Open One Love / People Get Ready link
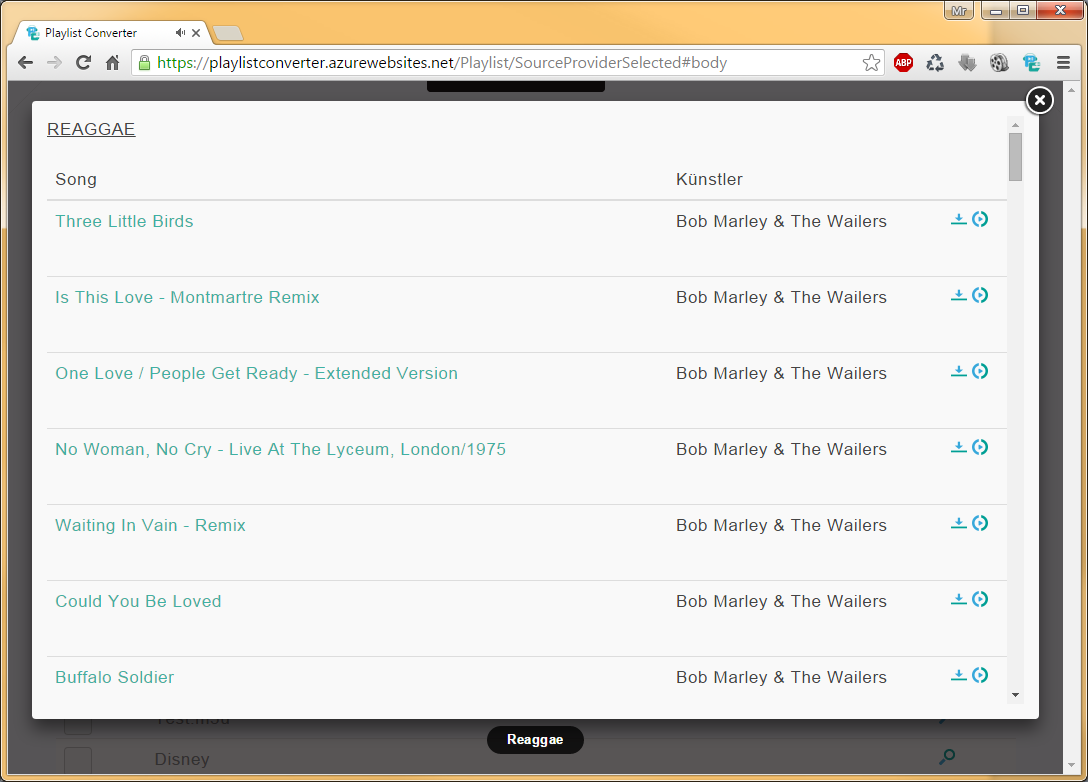Viewport: 1088px width, 782px height. tap(257, 373)
